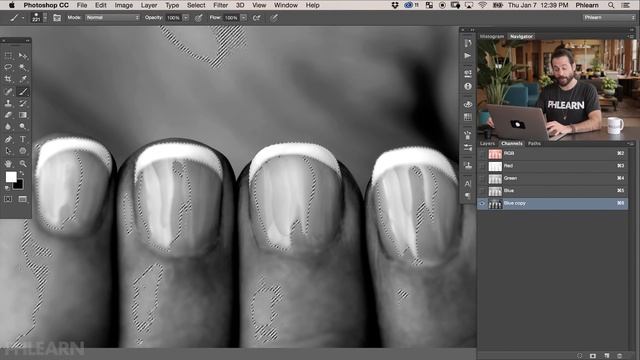Select the Gradient tool
The height and width of the screenshot is (360, 640).
[23, 115]
